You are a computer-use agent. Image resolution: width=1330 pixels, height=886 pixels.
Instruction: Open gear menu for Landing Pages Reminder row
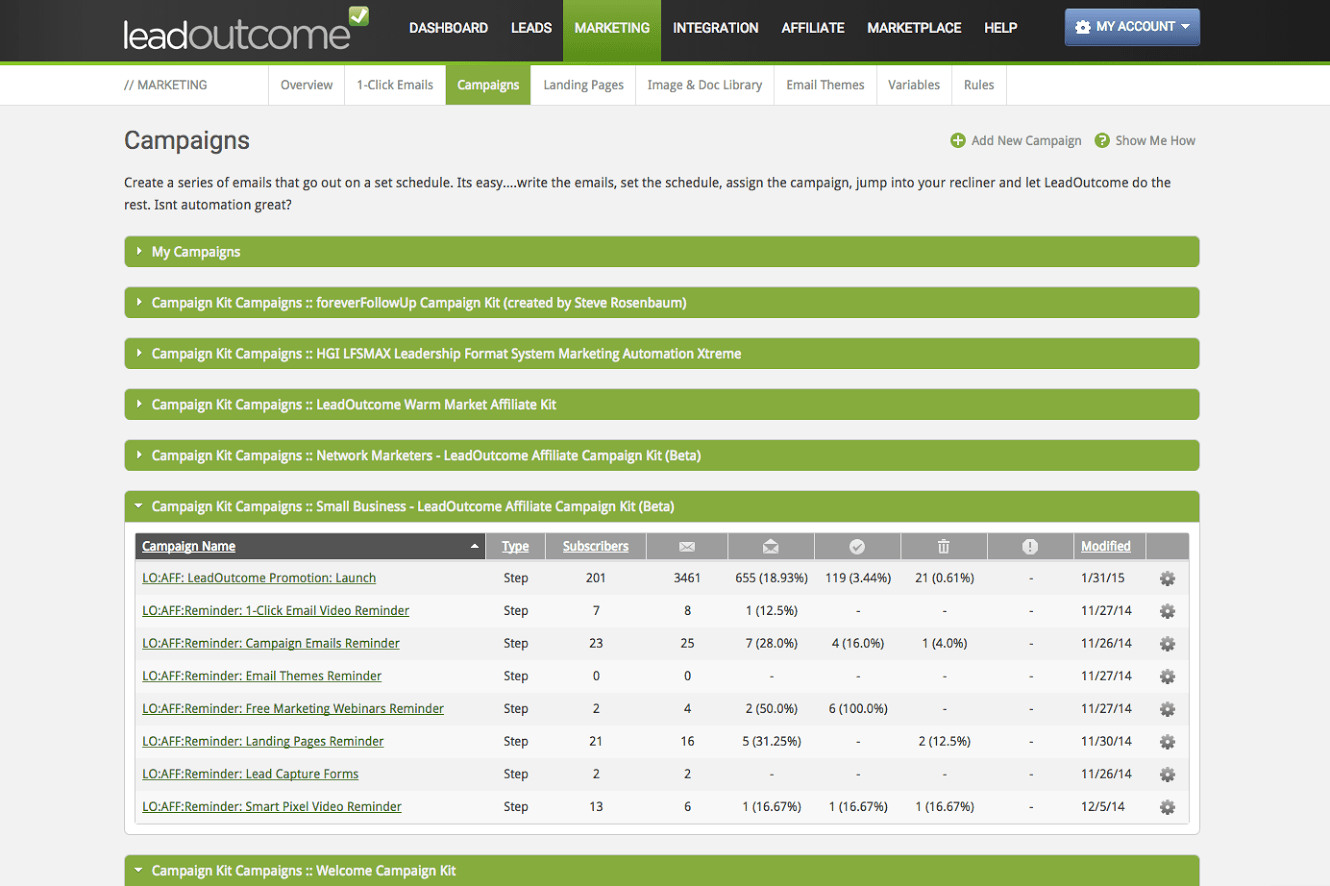[1167, 742]
